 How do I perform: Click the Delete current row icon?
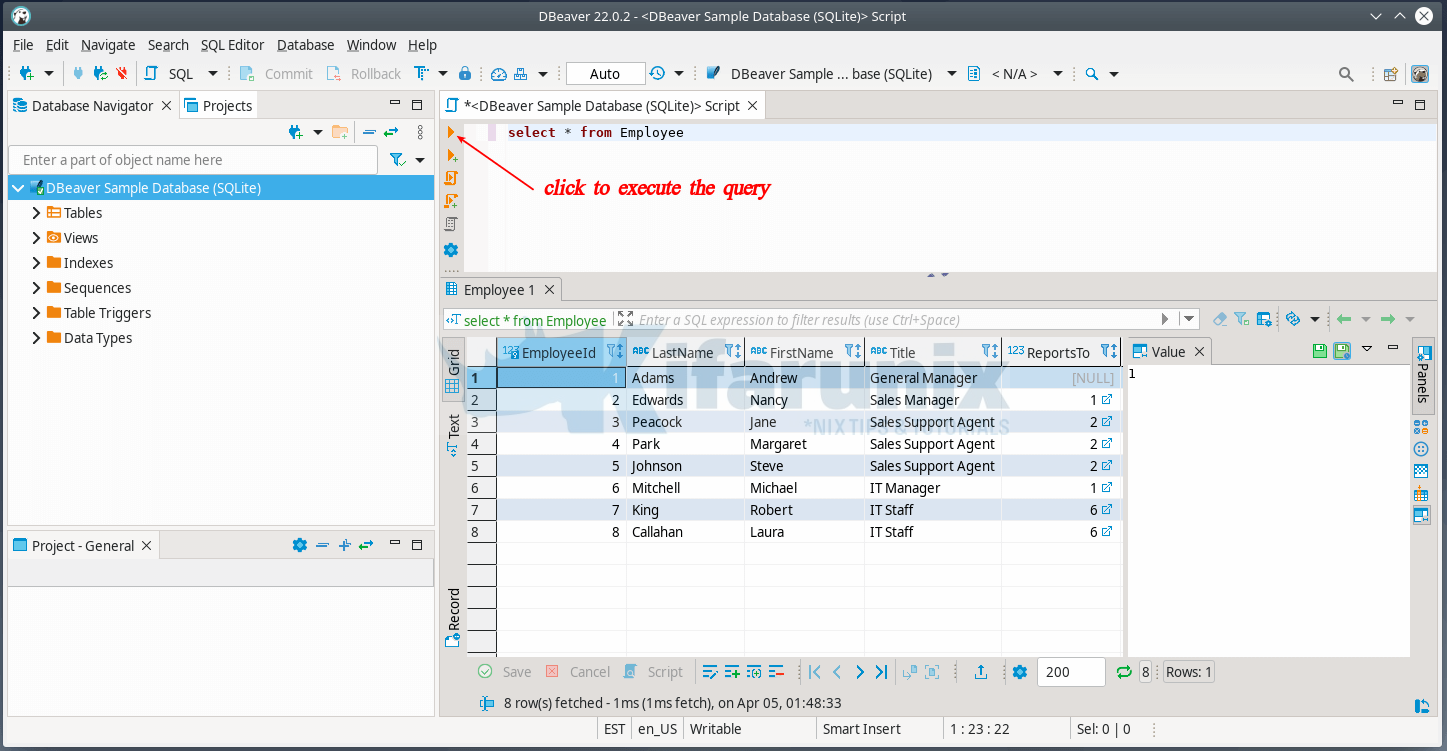[x=778, y=671]
